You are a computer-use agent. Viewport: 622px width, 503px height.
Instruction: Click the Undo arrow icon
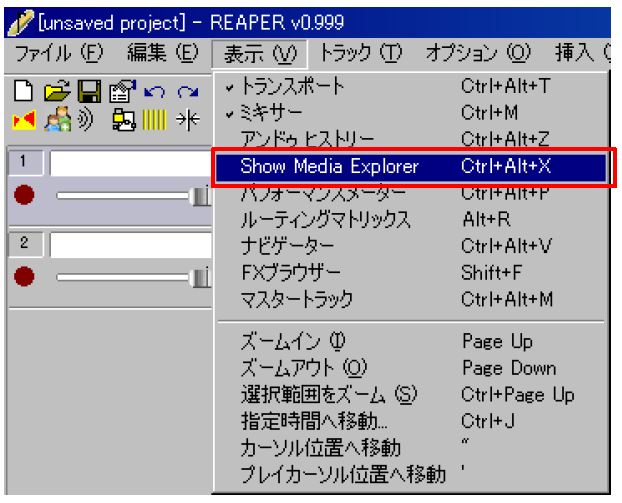[x=154, y=92]
